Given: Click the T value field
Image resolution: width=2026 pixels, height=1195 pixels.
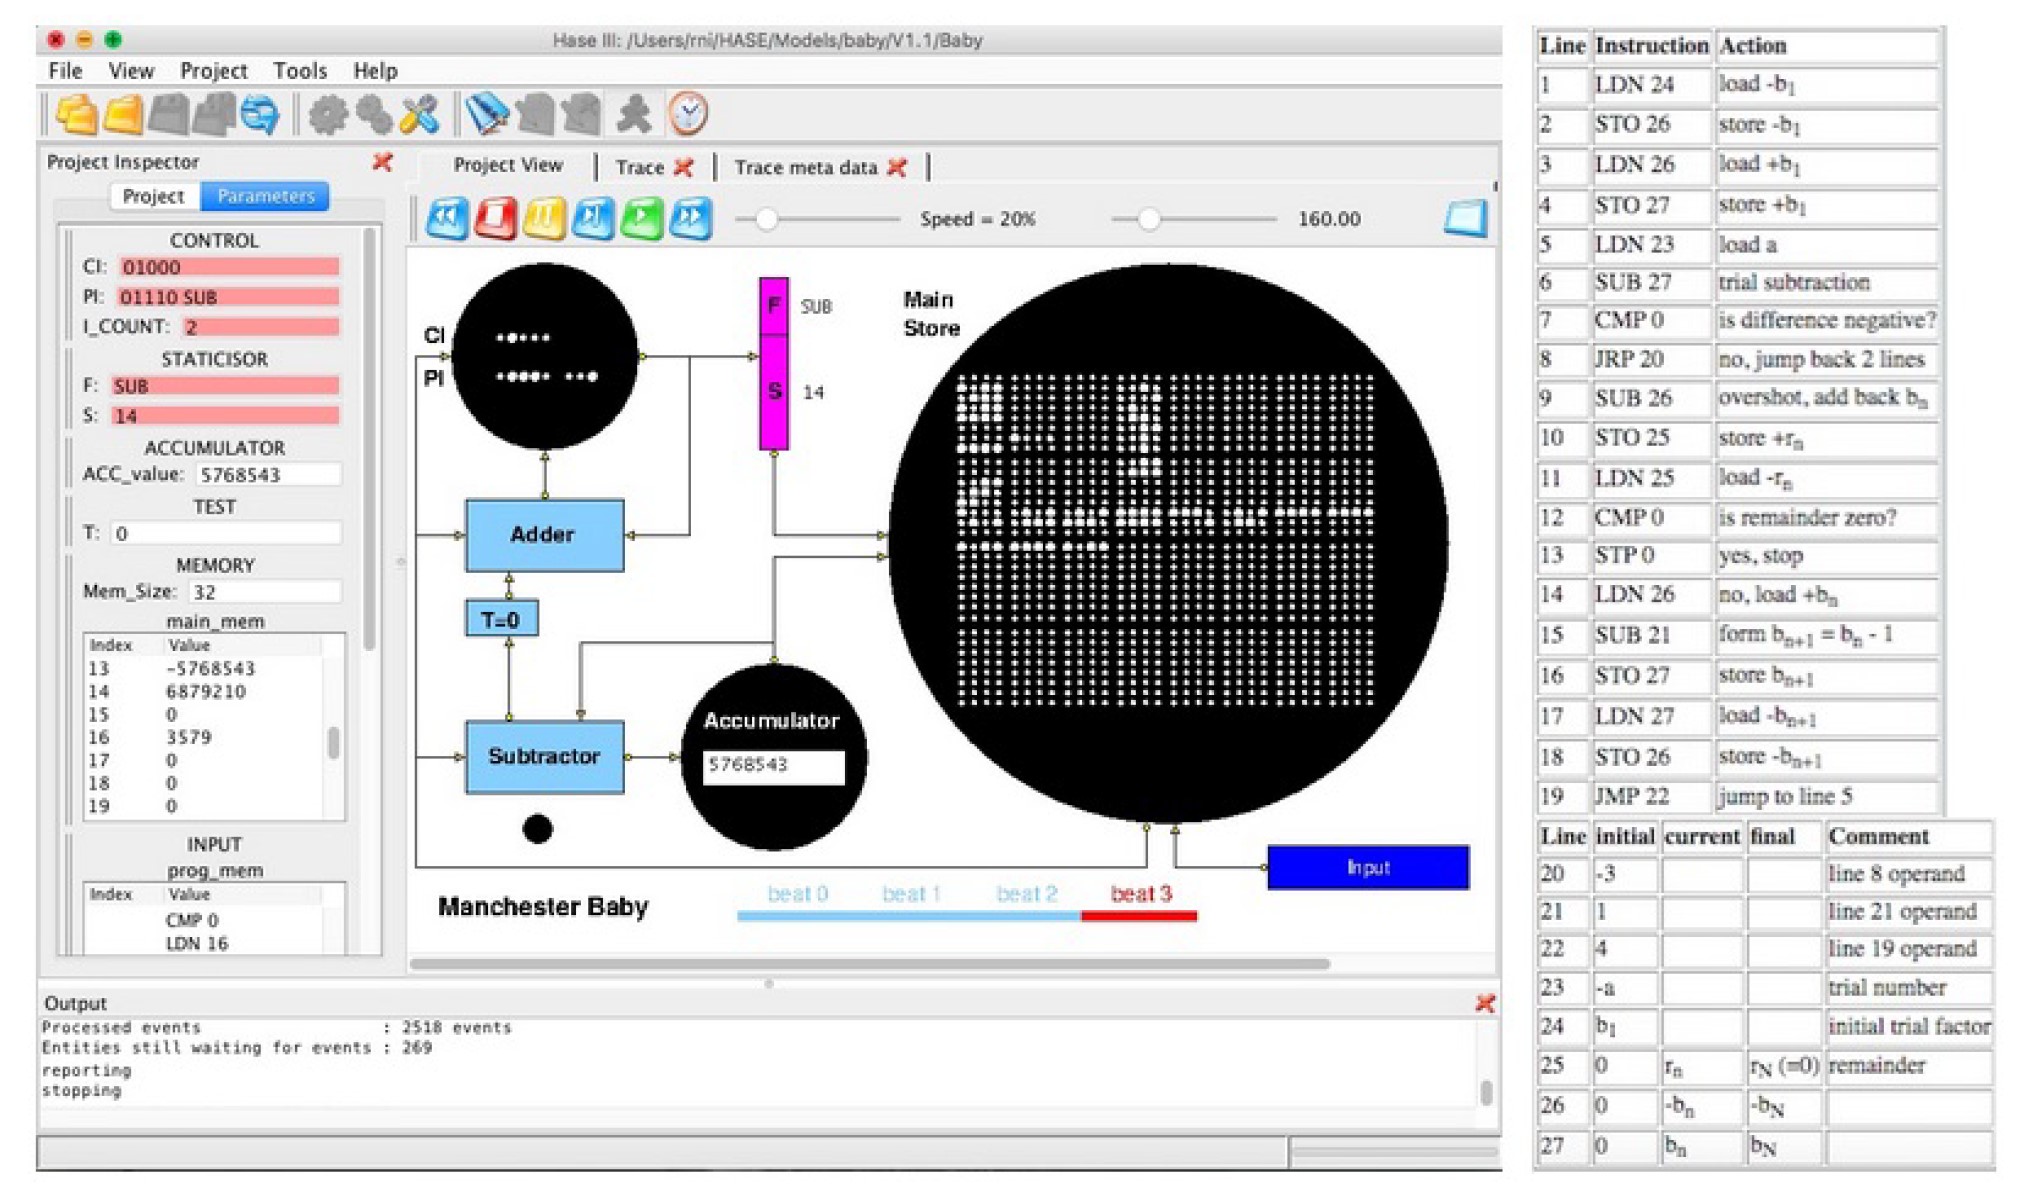Looking at the screenshot, I should [x=226, y=534].
